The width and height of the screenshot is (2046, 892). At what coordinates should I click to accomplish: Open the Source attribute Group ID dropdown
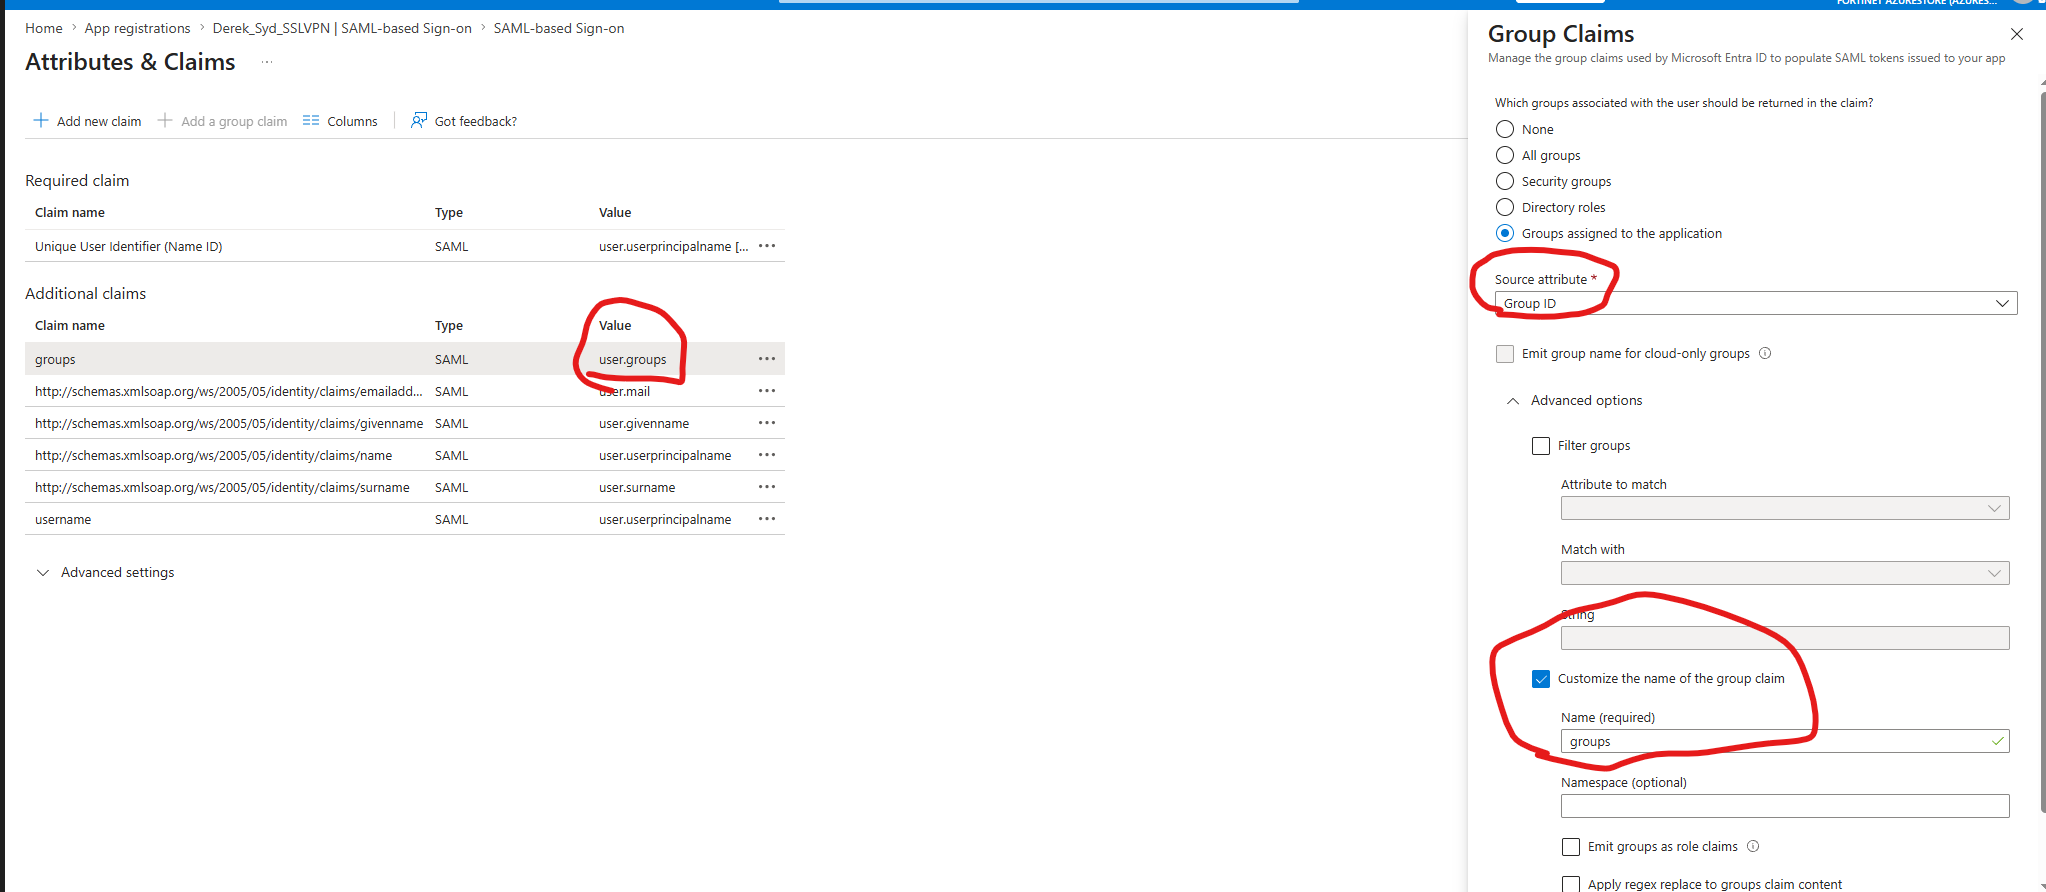coord(1756,303)
